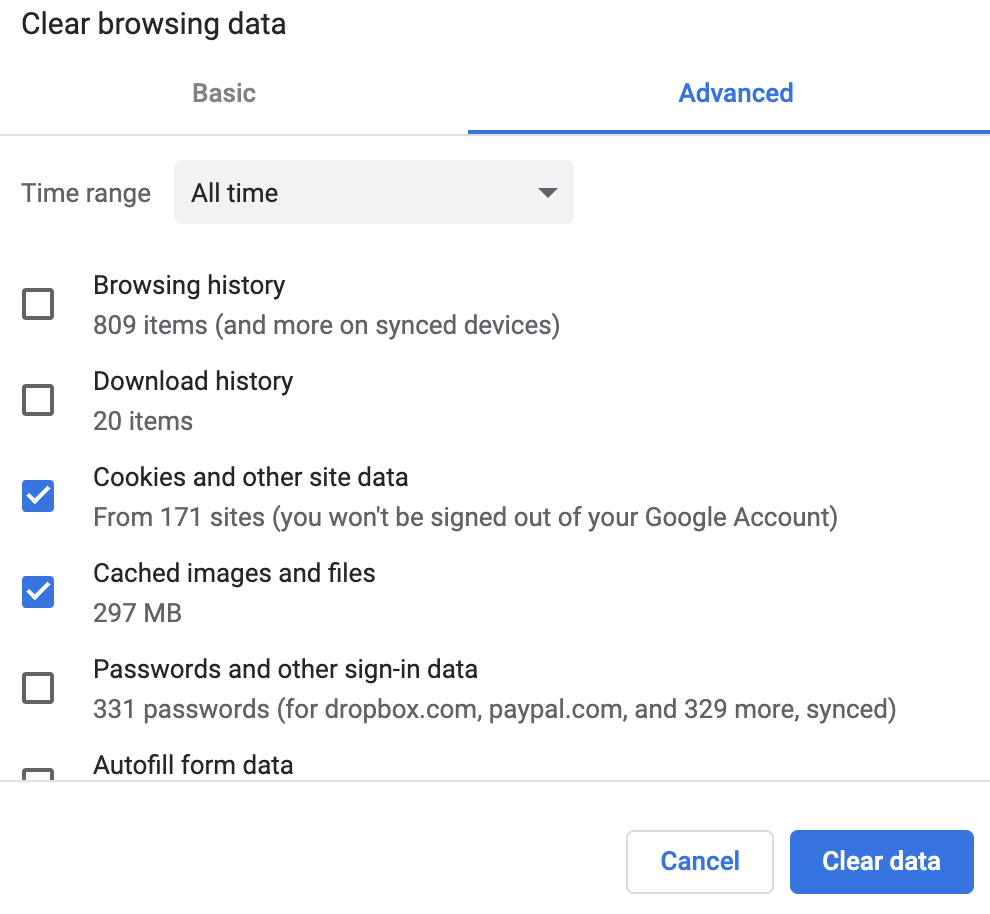Click the 'Autofill form data' label text
990x914 pixels.
point(193,765)
